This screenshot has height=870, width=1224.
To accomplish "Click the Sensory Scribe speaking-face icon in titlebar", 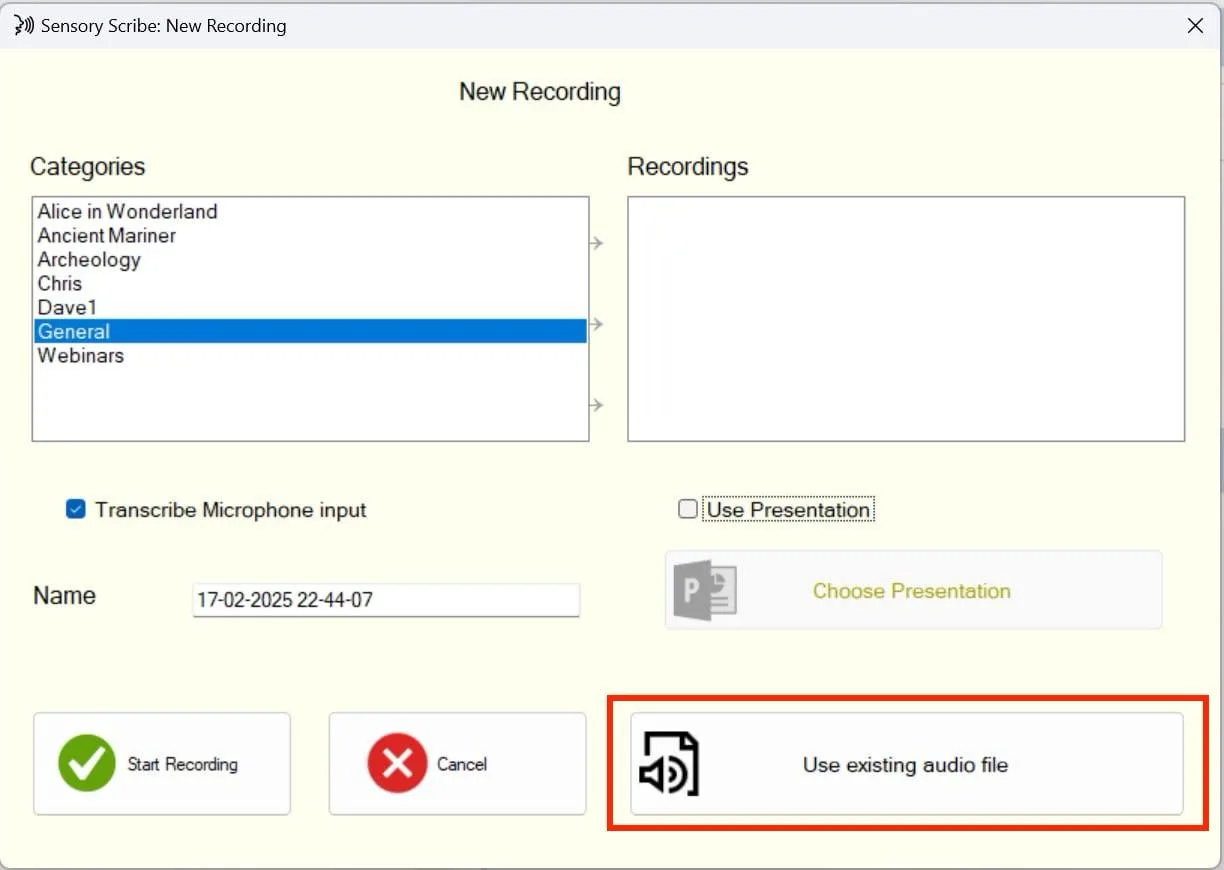I will click(22, 25).
